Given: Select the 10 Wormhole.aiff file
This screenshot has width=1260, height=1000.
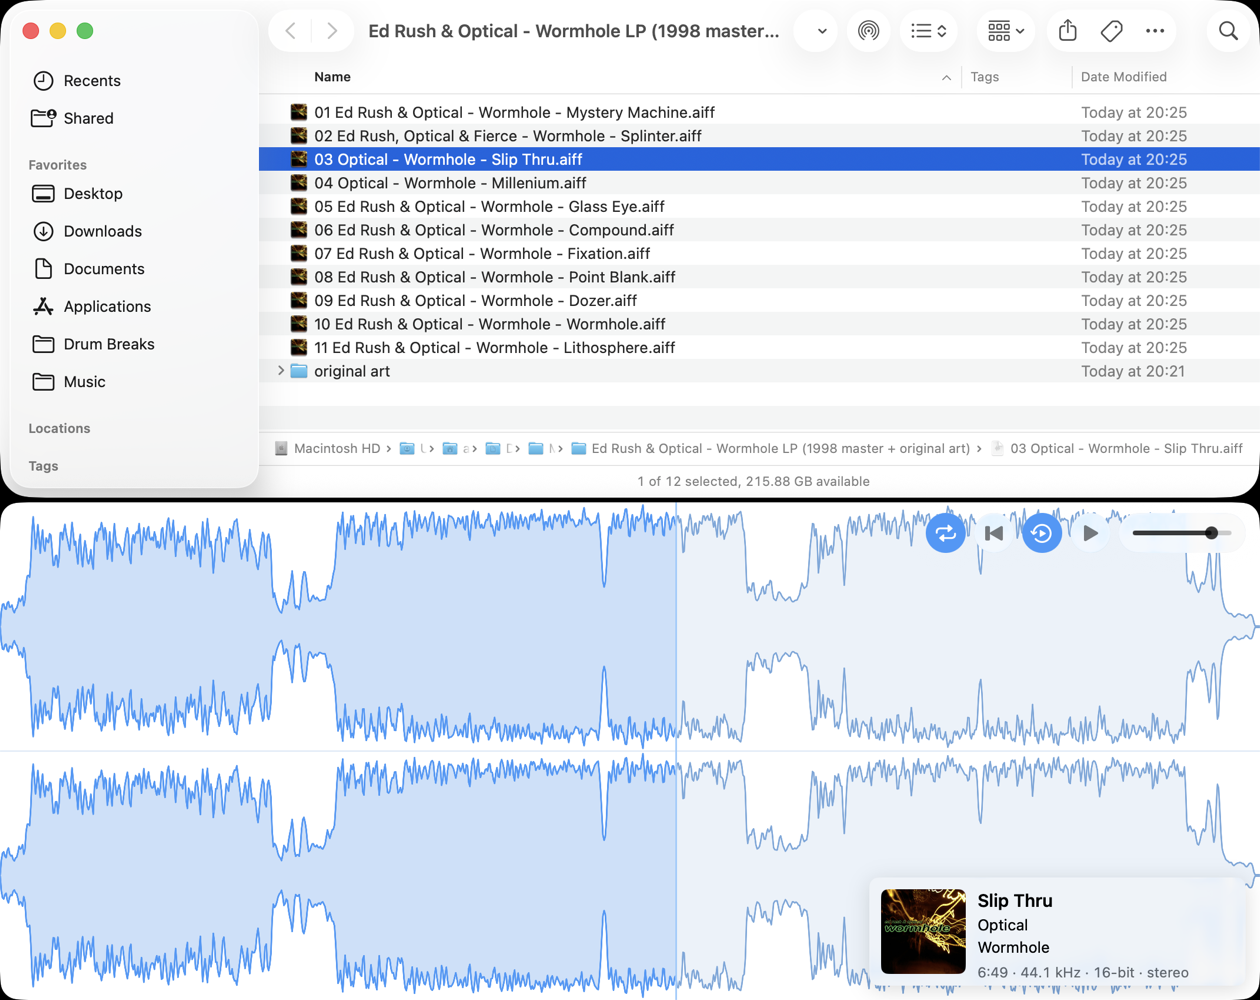Looking at the screenshot, I should 759,324.
